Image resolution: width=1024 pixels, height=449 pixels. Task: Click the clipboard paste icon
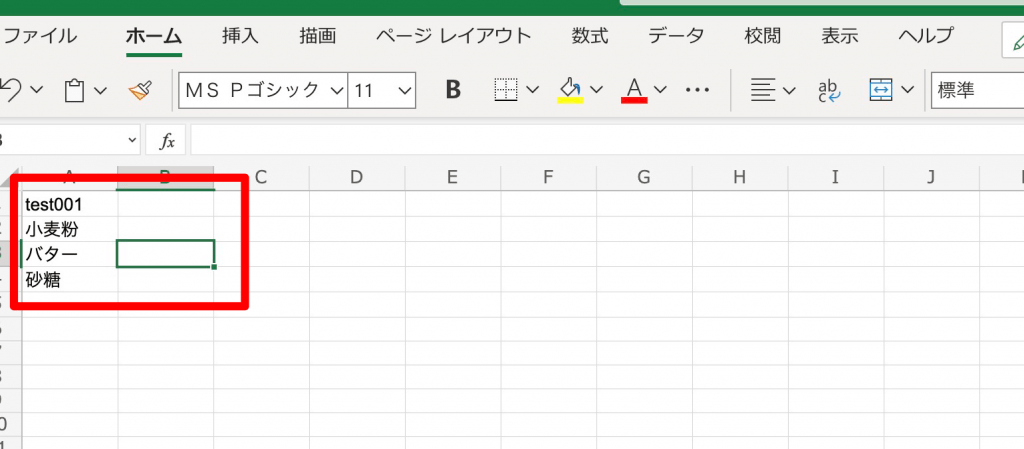coord(75,90)
